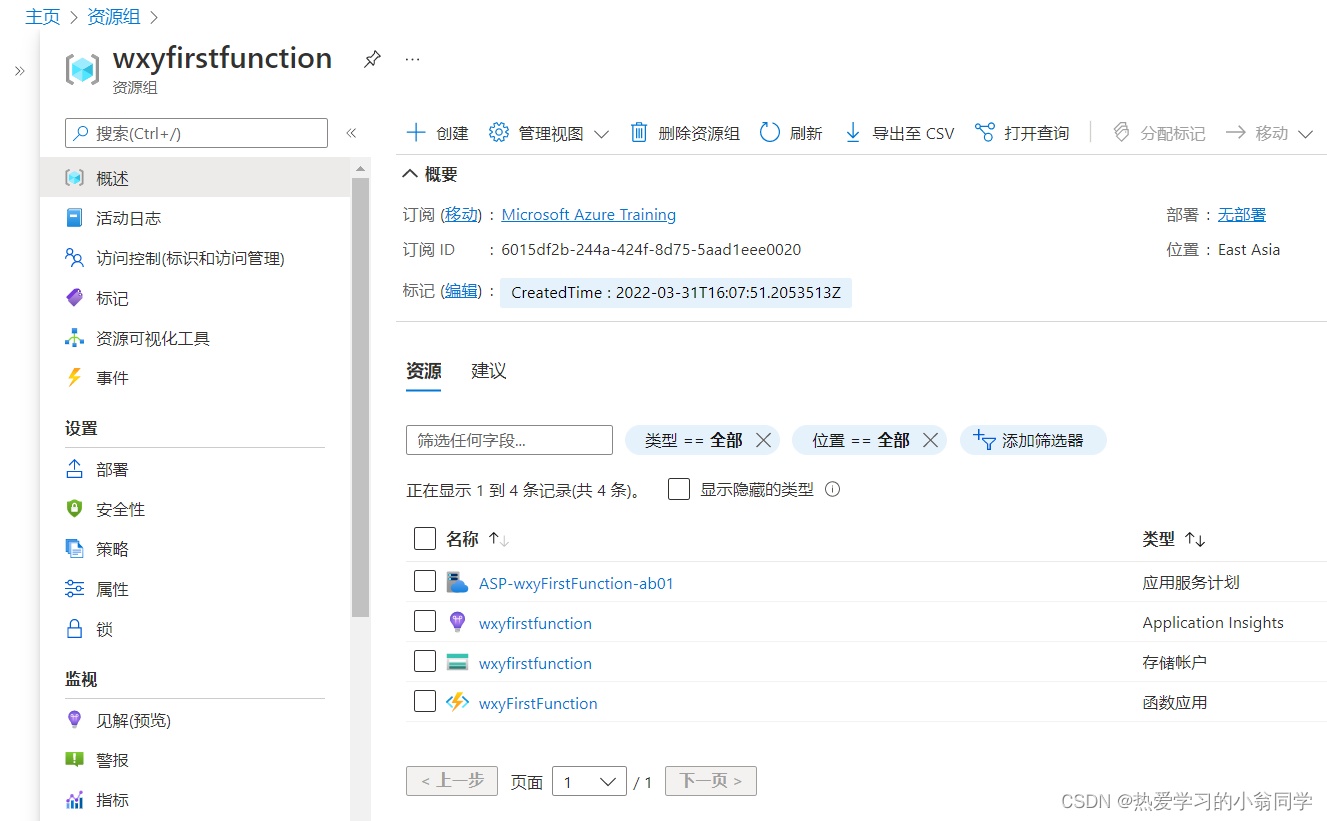This screenshot has width=1327, height=821.
Task: Go to 主页 in the breadcrumb
Action: click(x=42, y=17)
